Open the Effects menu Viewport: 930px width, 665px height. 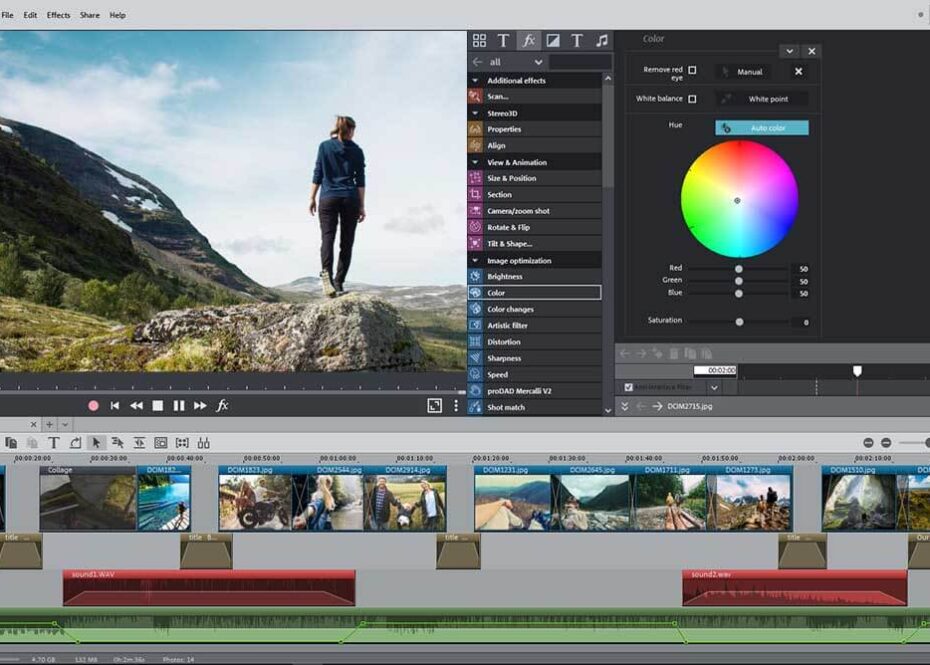point(58,15)
